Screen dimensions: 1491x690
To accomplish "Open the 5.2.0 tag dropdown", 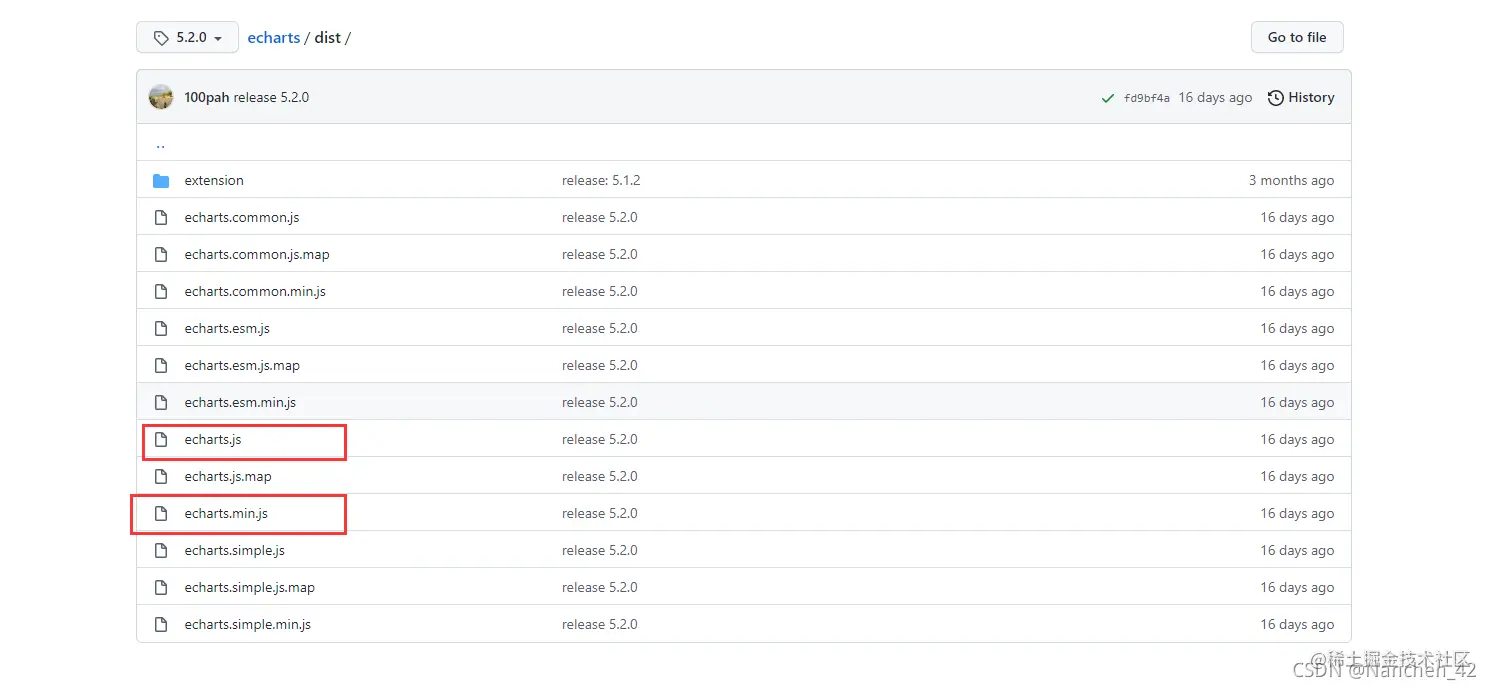I will pyautogui.click(x=187, y=37).
